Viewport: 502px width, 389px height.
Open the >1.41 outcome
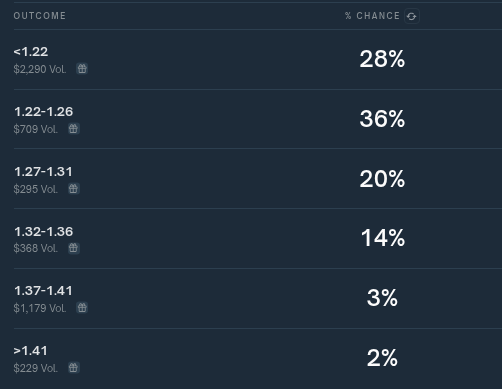click(x=31, y=351)
